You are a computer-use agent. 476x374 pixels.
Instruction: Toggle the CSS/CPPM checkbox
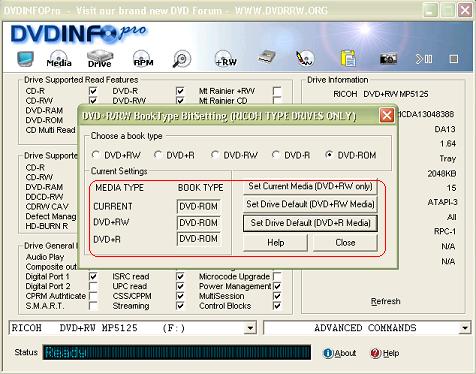pyautogui.click(x=180, y=296)
